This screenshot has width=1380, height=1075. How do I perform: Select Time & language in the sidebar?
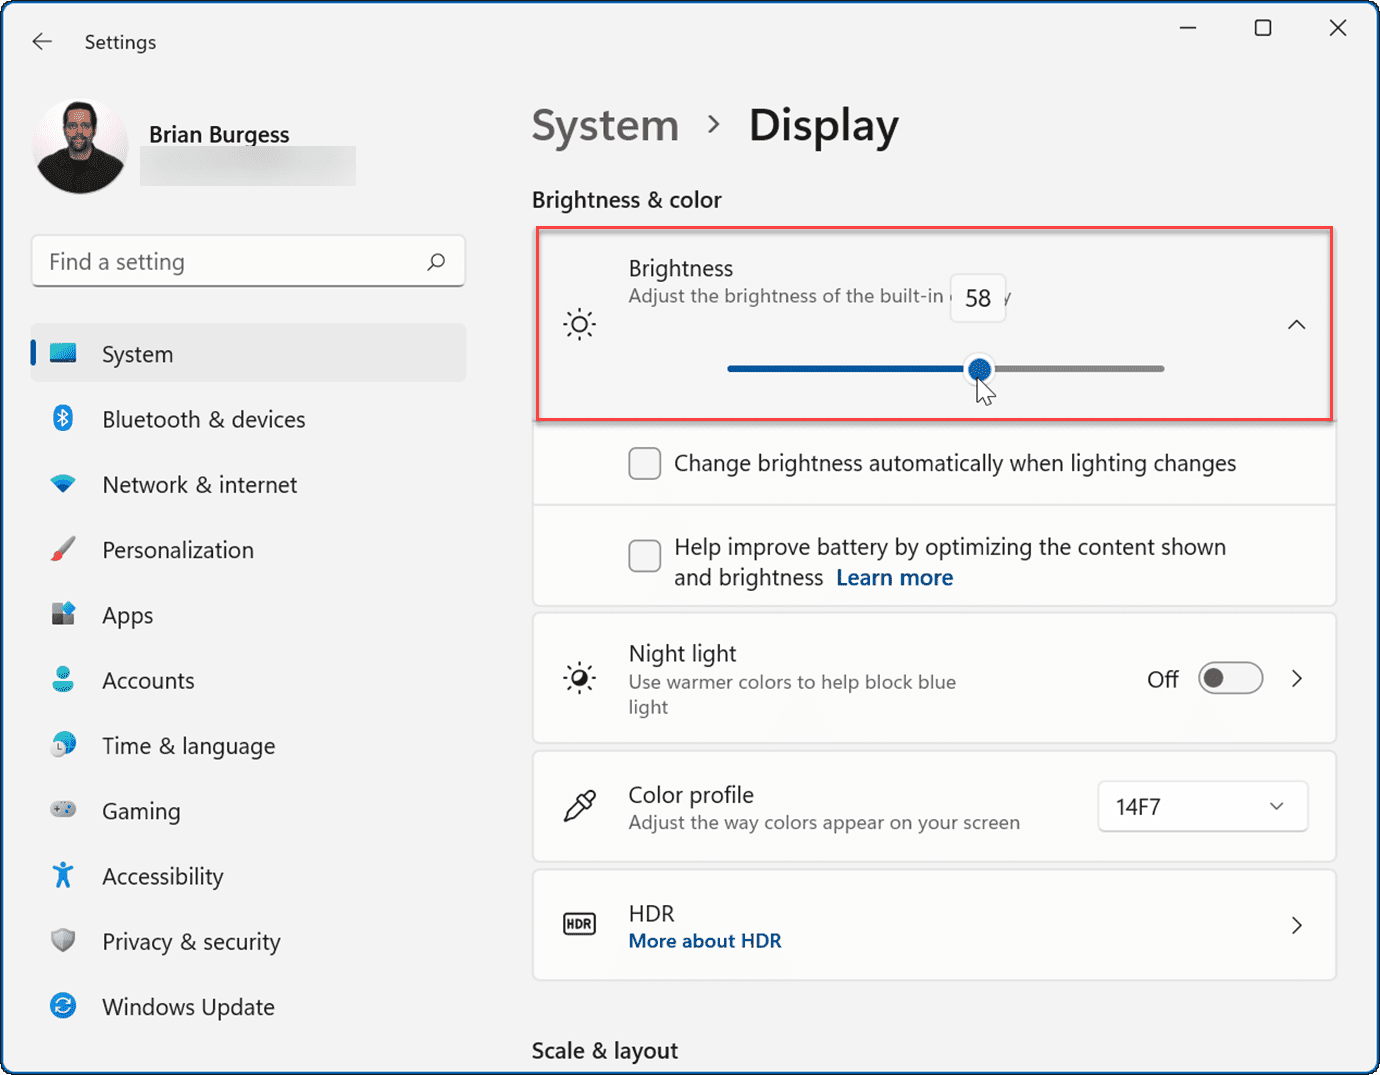coord(188,745)
